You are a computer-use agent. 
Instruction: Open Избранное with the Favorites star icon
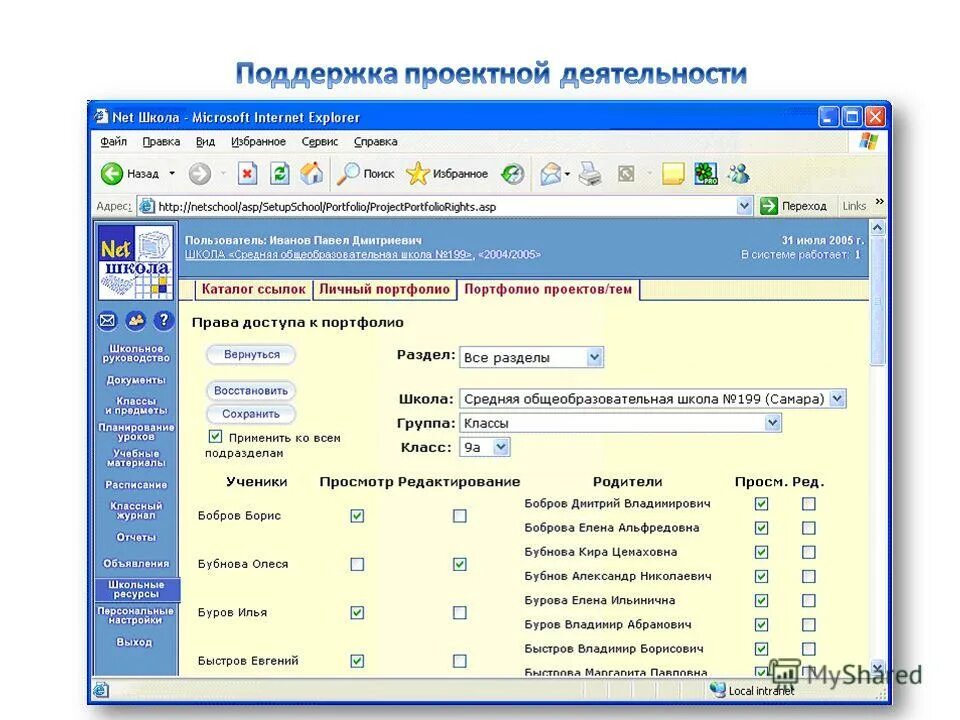click(417, 173)
